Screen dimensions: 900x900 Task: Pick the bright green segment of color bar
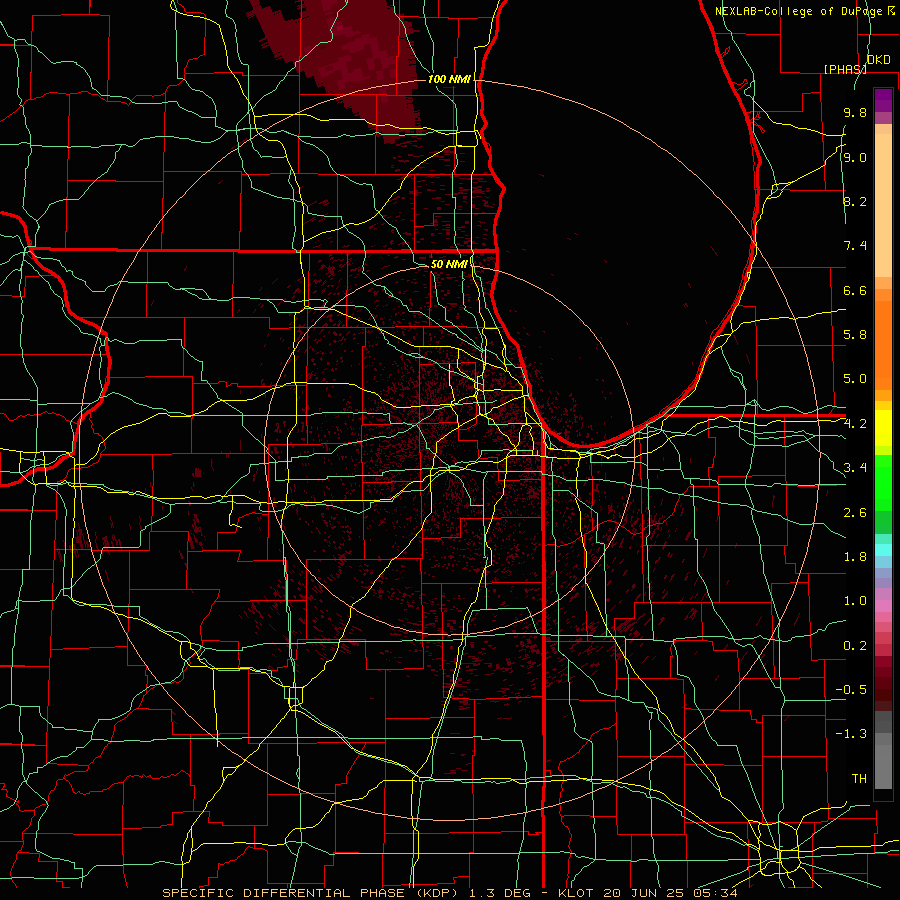click(883, 483)
